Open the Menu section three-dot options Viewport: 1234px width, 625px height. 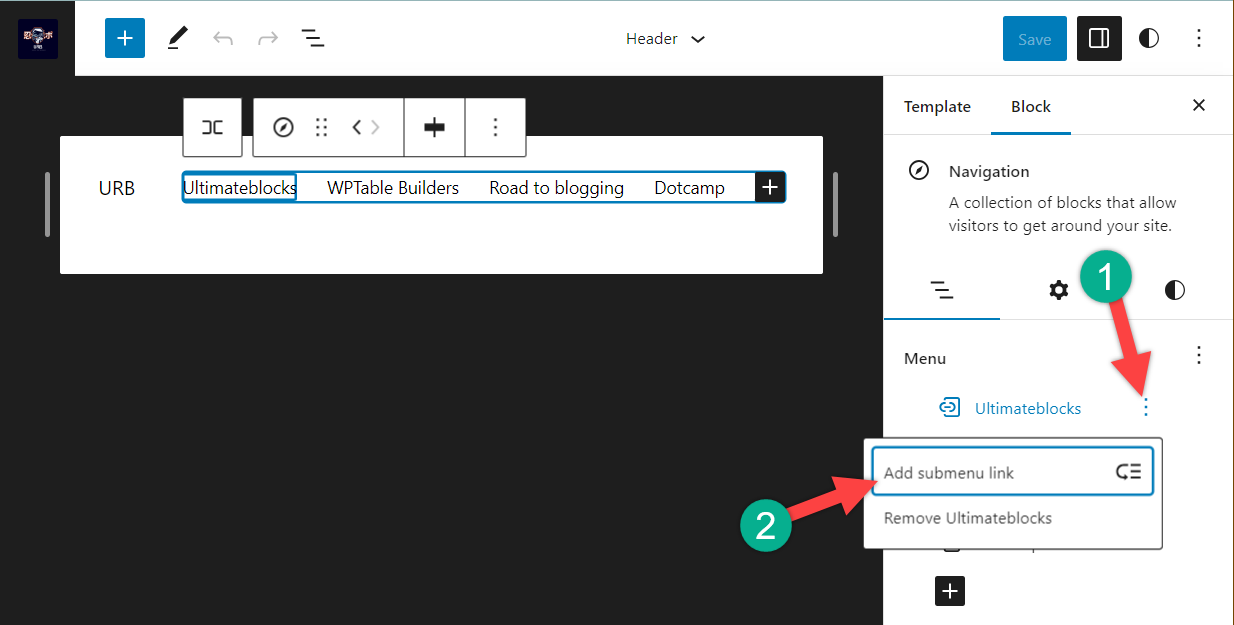click(x=1199, y=355)
